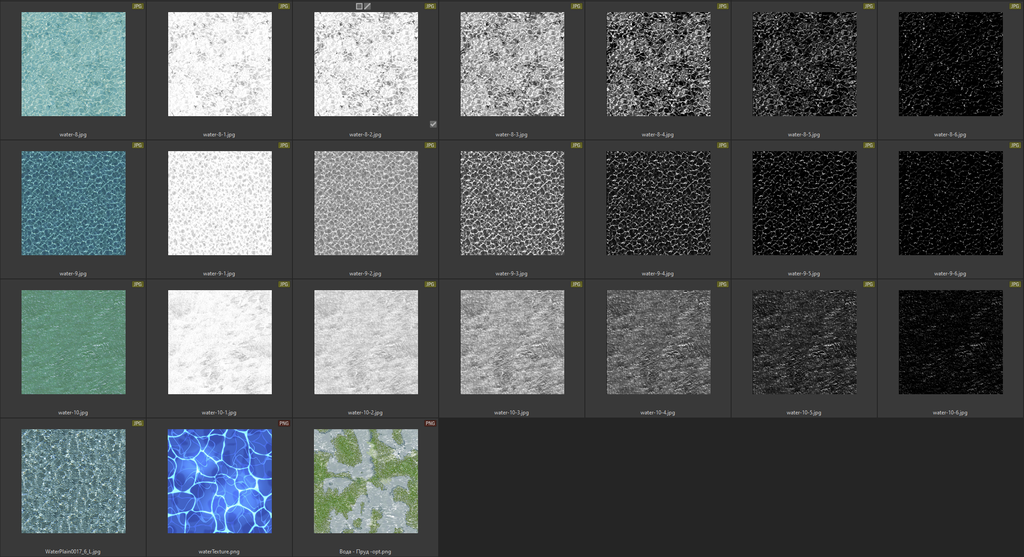The image size is (1024, 557).
Task: Click the JPG badge on the water-10-6.jpg tile
Action: pyautogui.click(x=1015, y=284)
